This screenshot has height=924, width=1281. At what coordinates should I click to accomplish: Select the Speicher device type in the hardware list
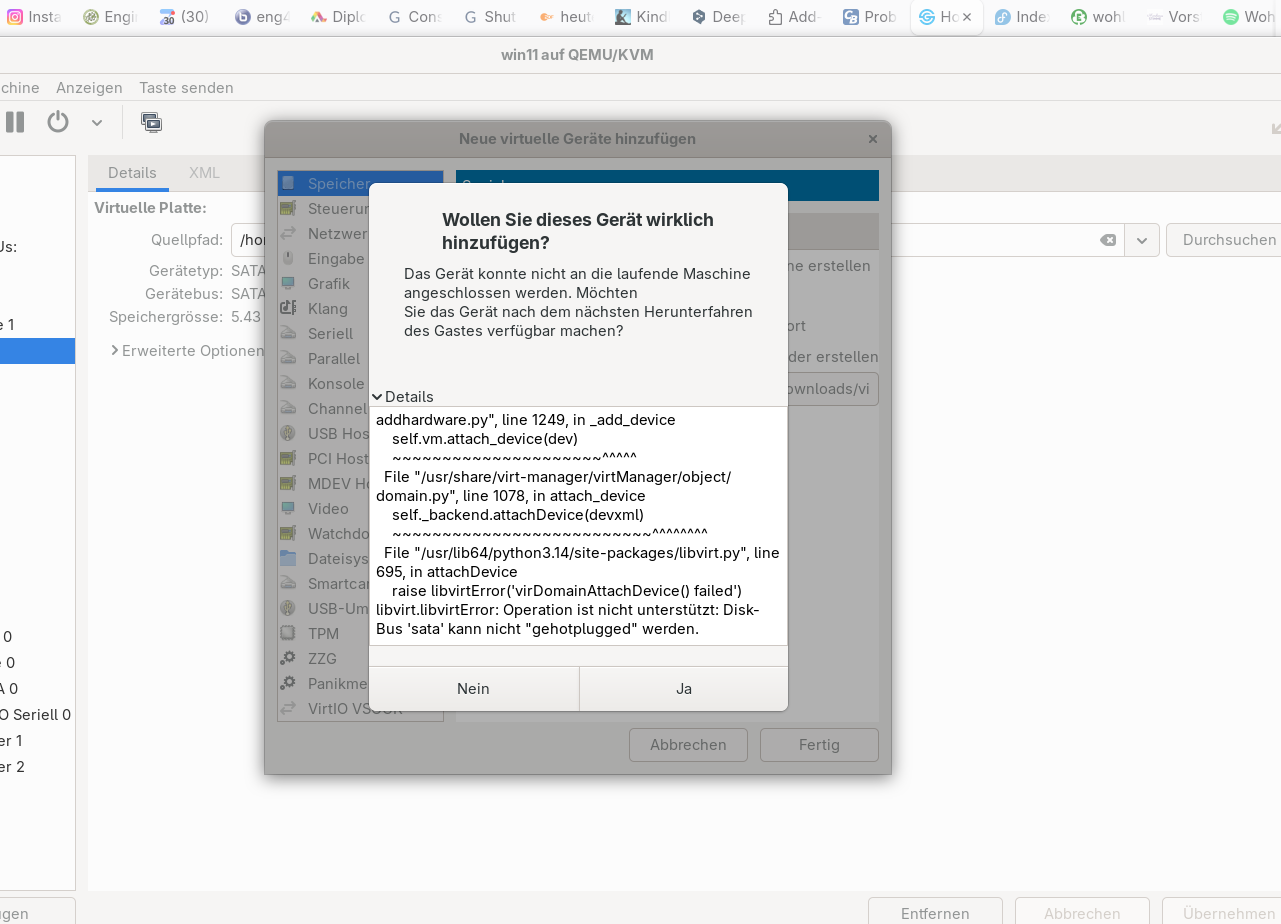(x=360, y=183)
